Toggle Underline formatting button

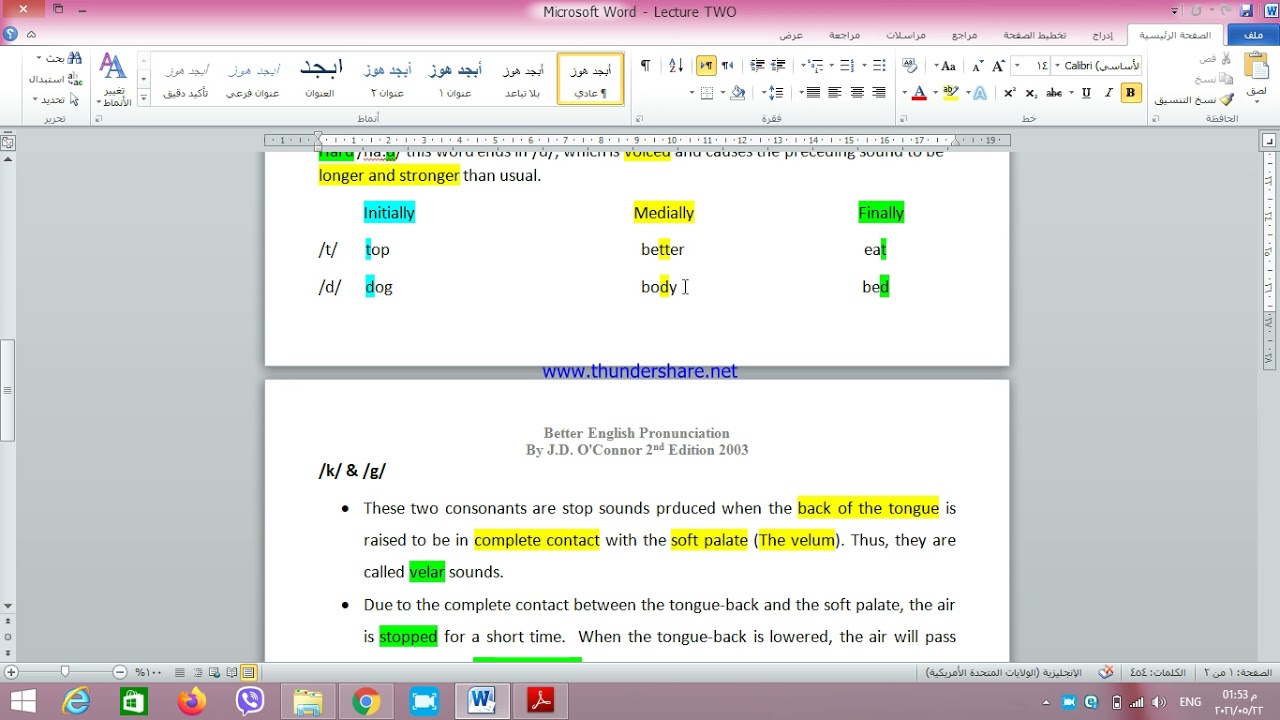[1086, 93]
